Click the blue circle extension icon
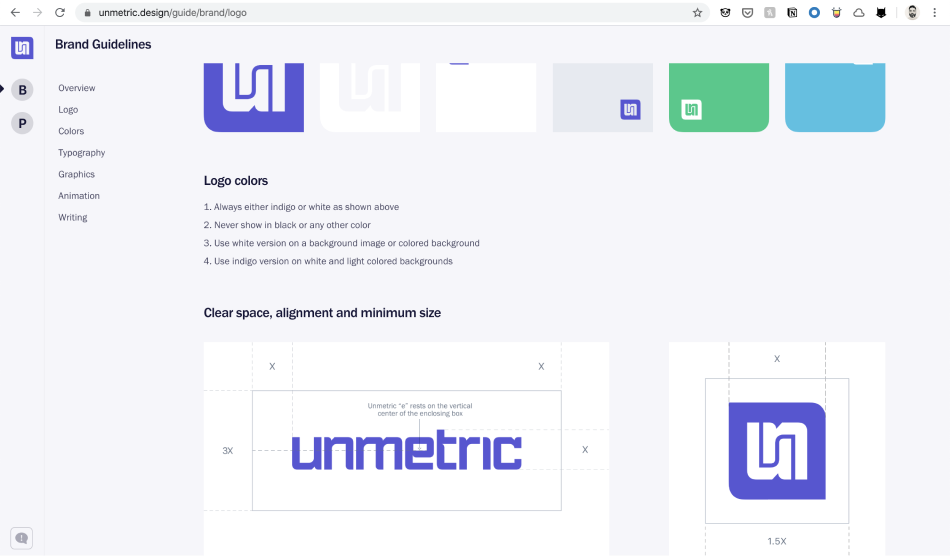The width and height of the screenshot is (950, 556). 814,12
